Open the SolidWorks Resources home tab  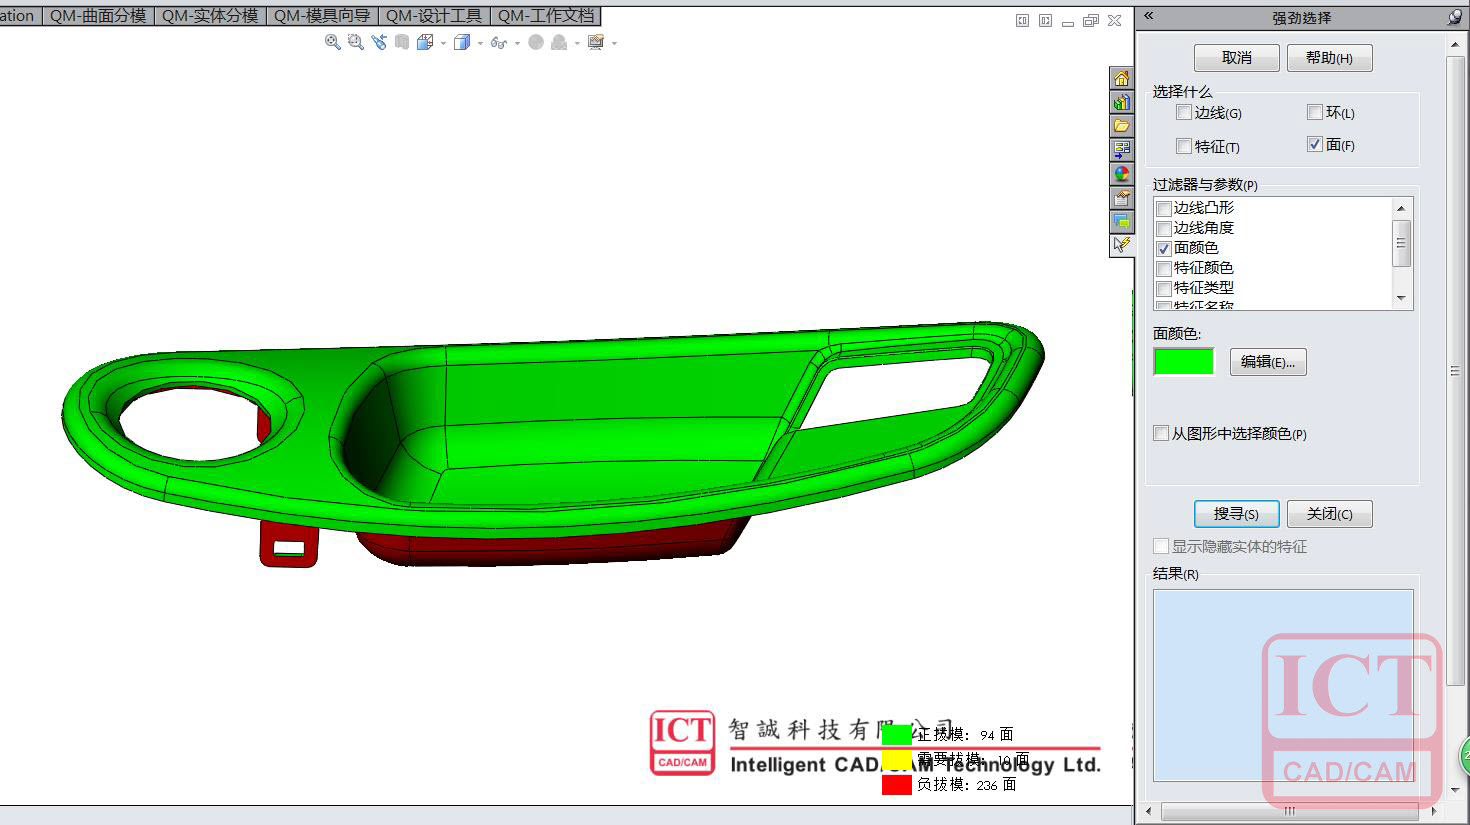click(x=1121, y=78)
